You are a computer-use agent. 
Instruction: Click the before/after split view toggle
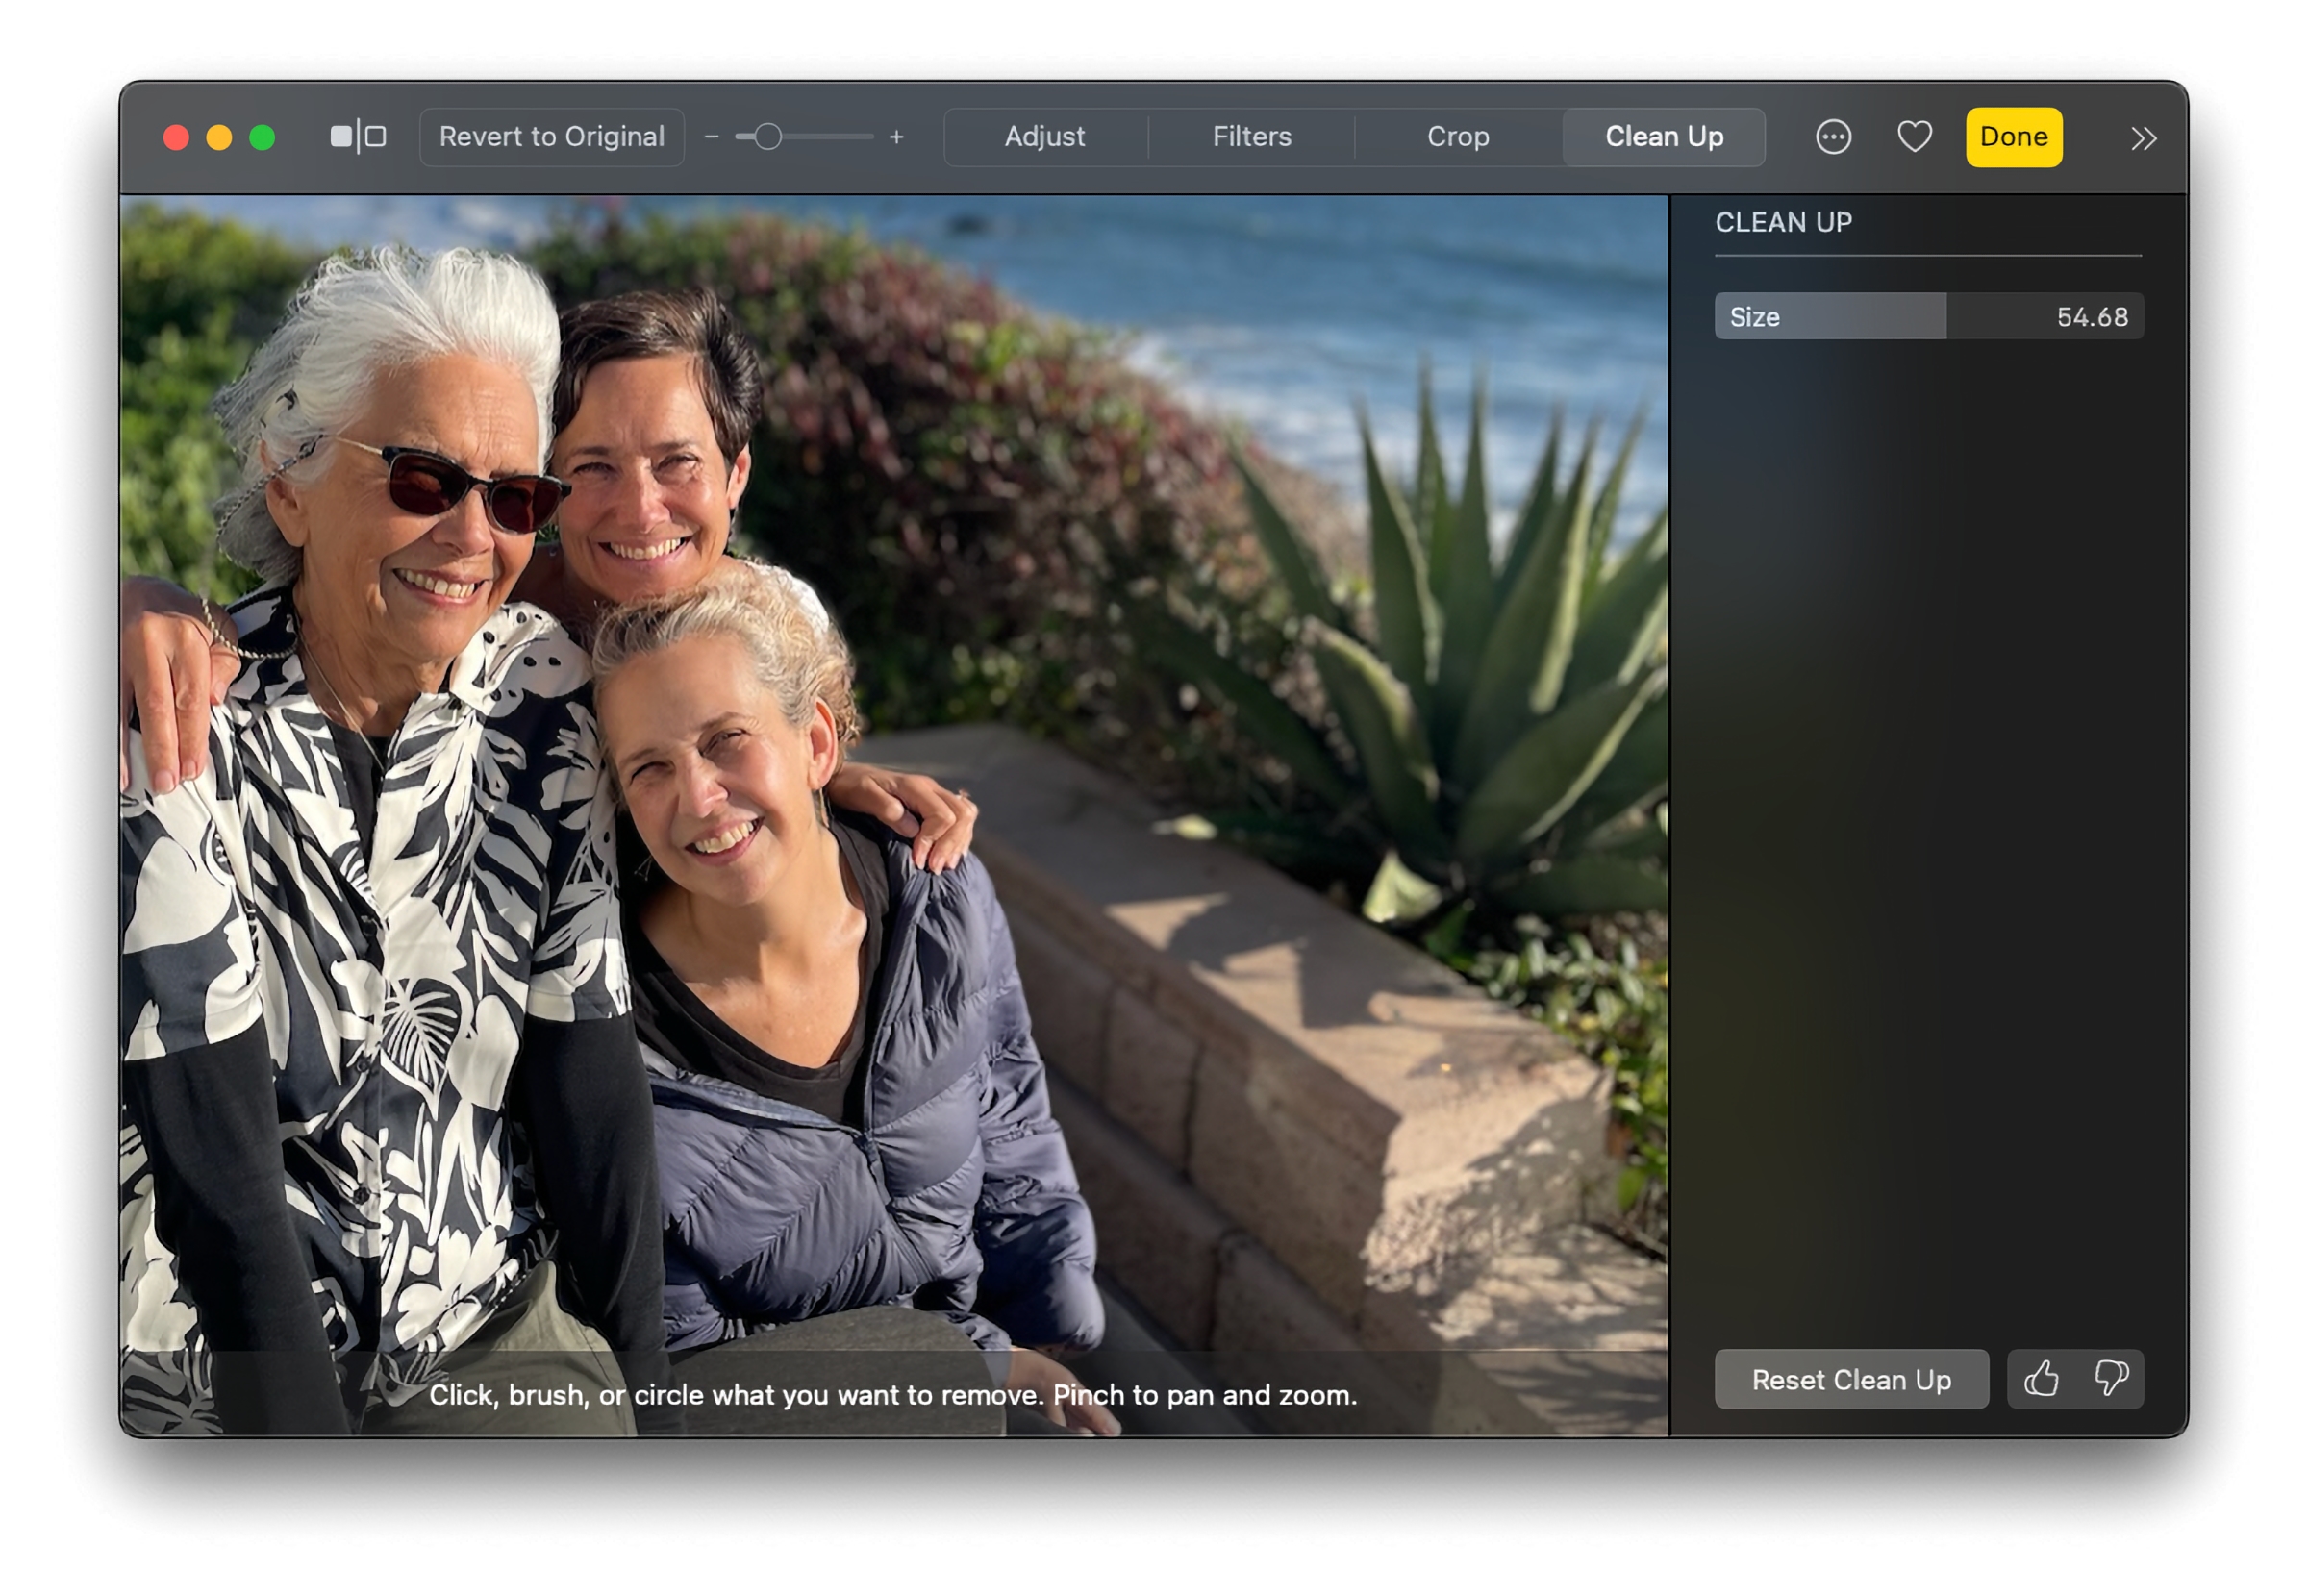click(x=360, y=135)
